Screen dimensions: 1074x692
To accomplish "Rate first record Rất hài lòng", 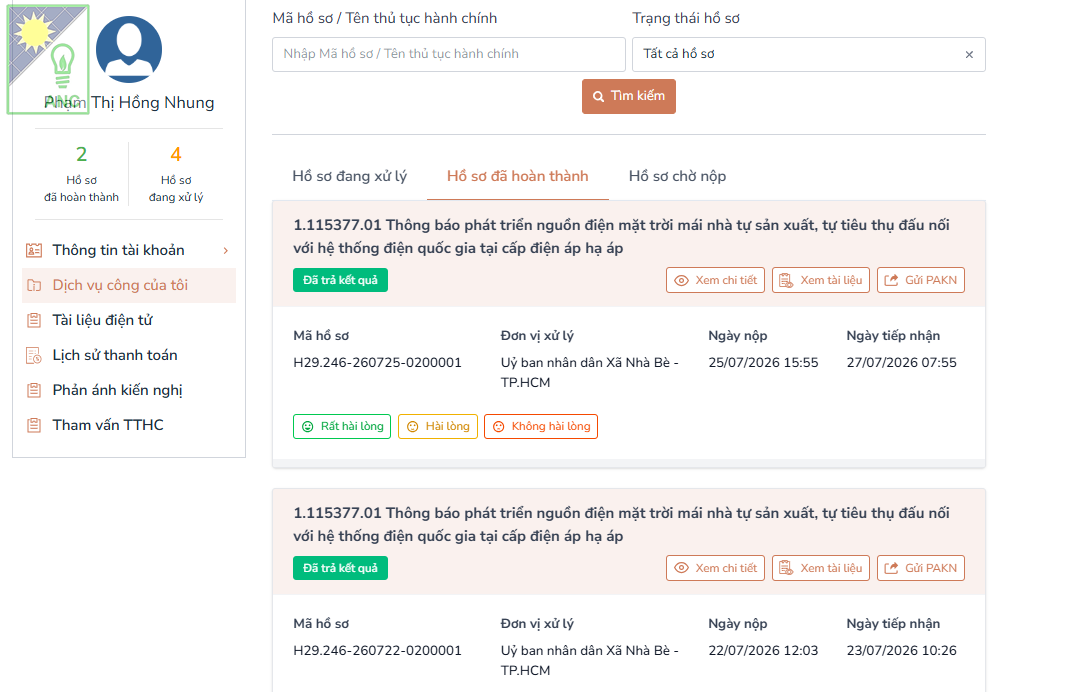I will 342,426.
